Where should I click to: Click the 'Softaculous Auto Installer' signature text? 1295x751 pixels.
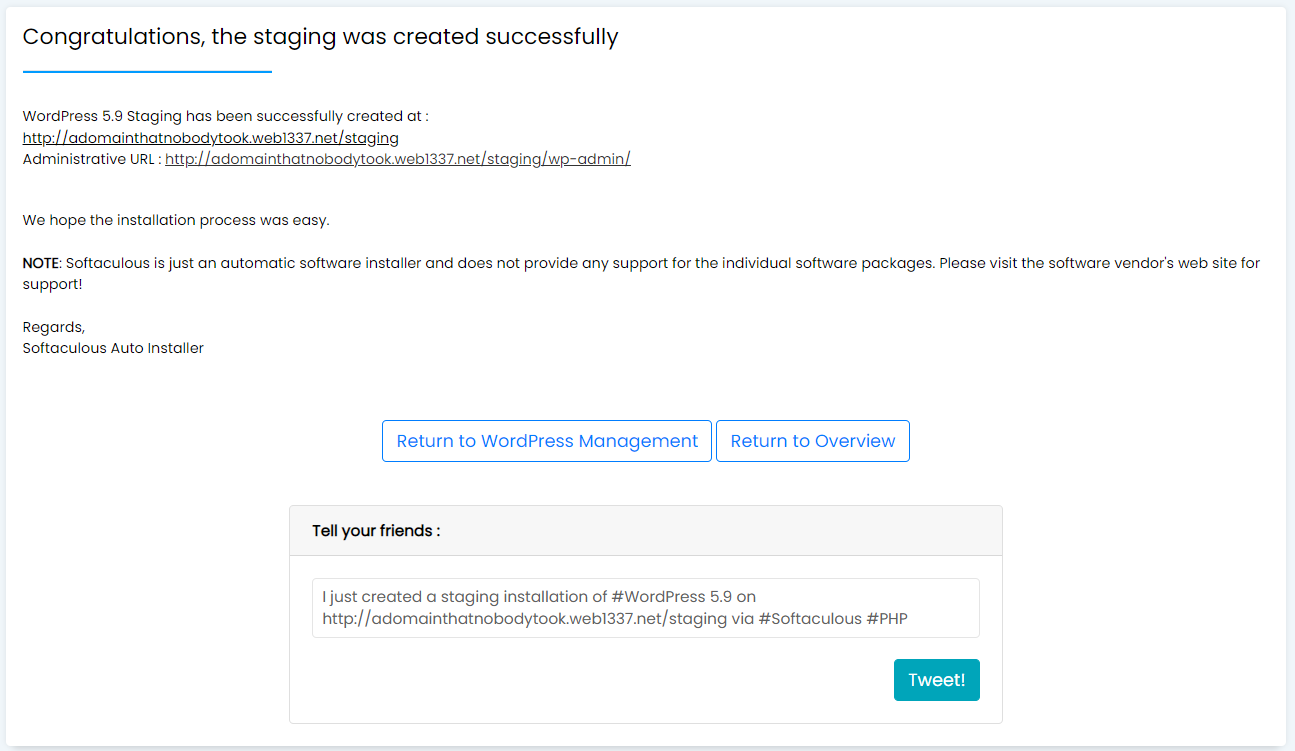tap(113, 348)
